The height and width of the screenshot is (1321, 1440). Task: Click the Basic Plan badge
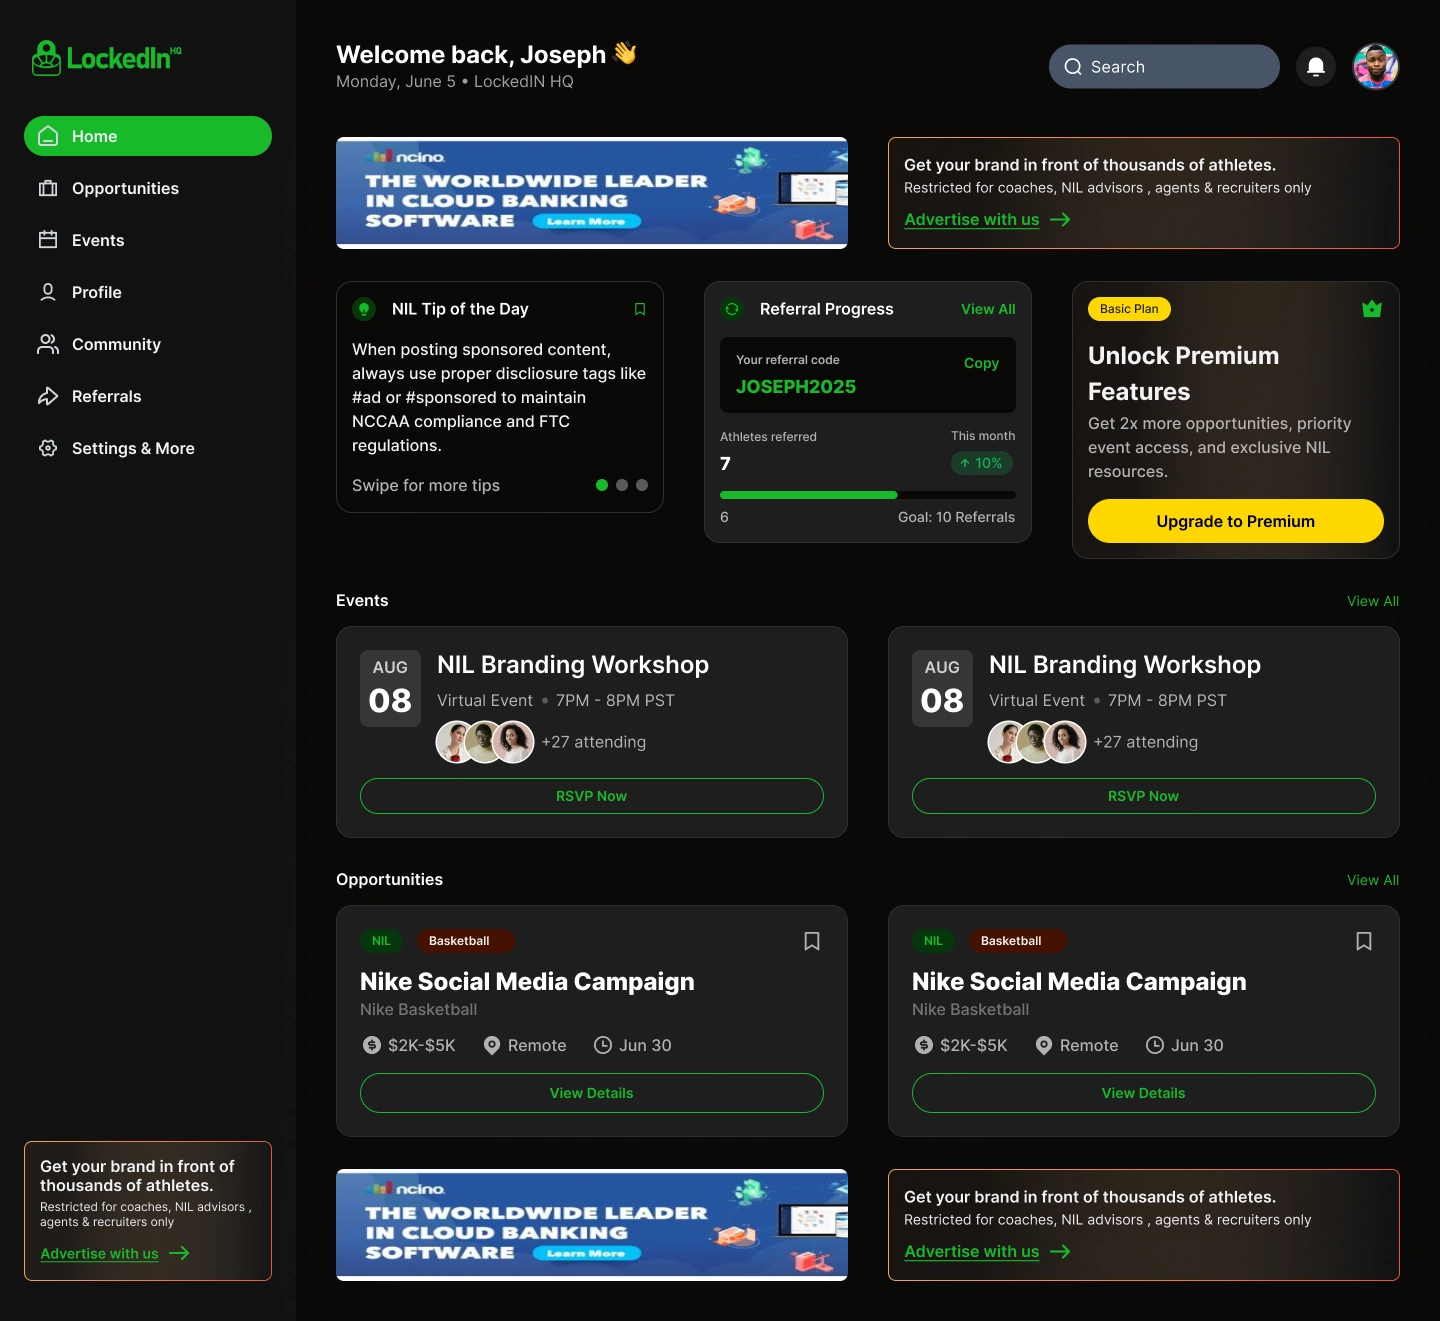[1129, 309]
